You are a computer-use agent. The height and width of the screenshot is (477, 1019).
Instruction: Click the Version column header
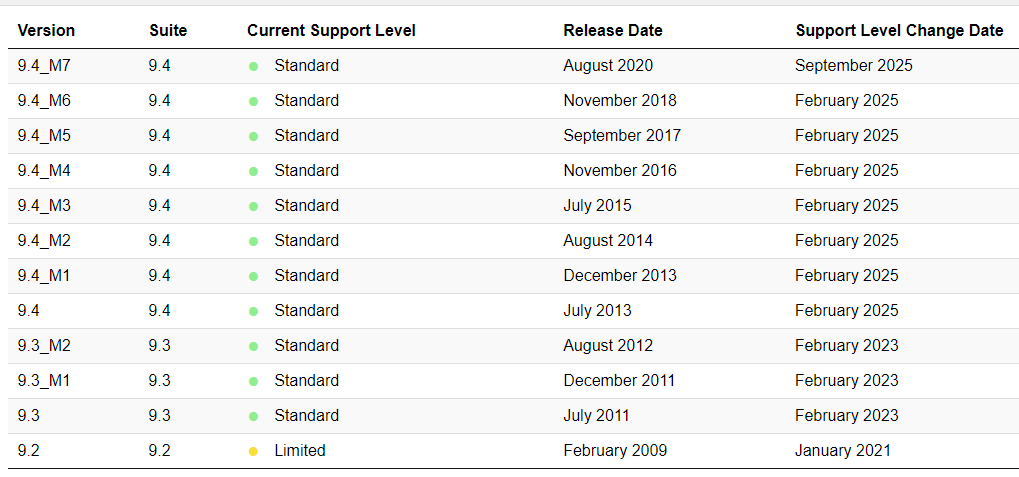coord(46,30)
